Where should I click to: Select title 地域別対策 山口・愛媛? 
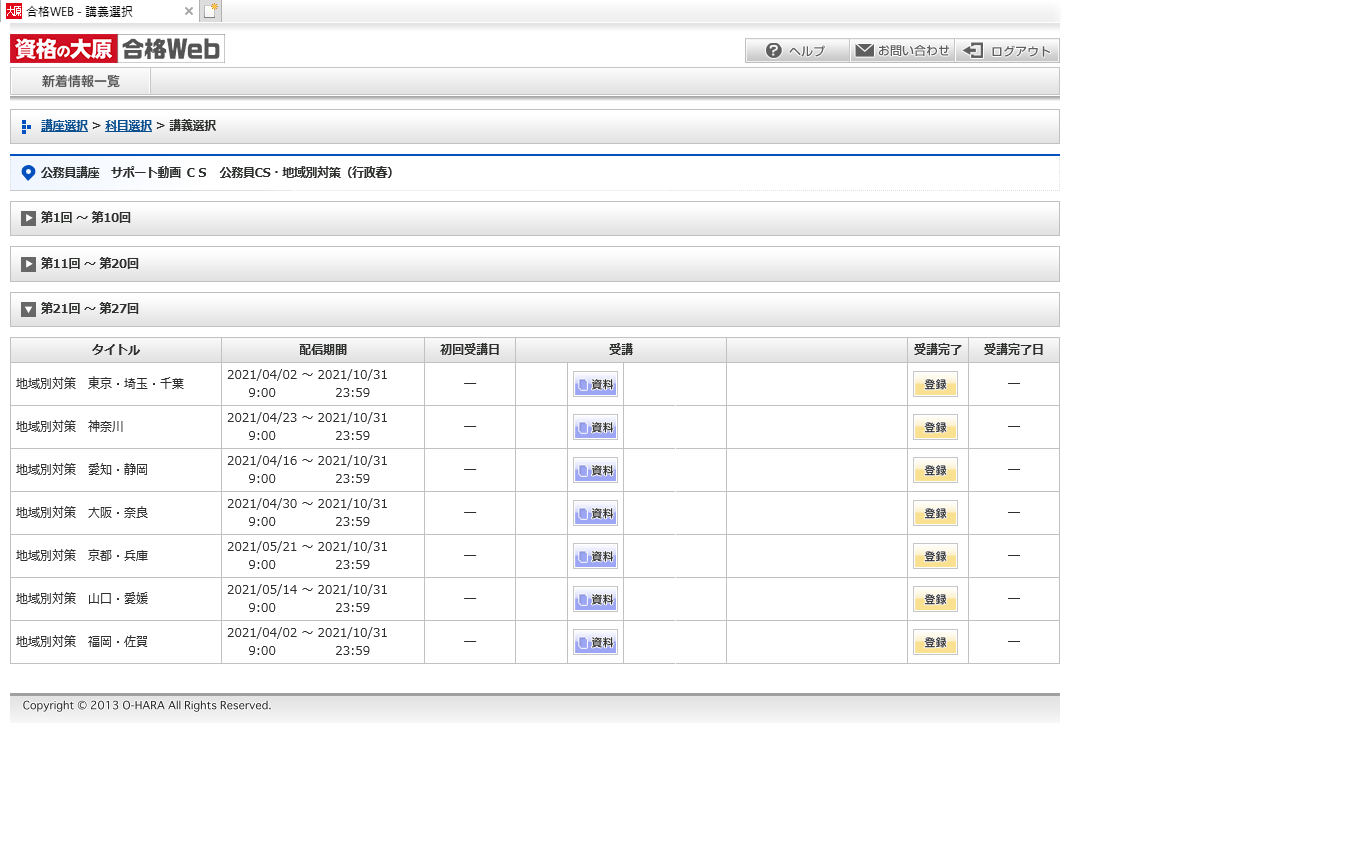pyautogui.click(x=82, y=599)
